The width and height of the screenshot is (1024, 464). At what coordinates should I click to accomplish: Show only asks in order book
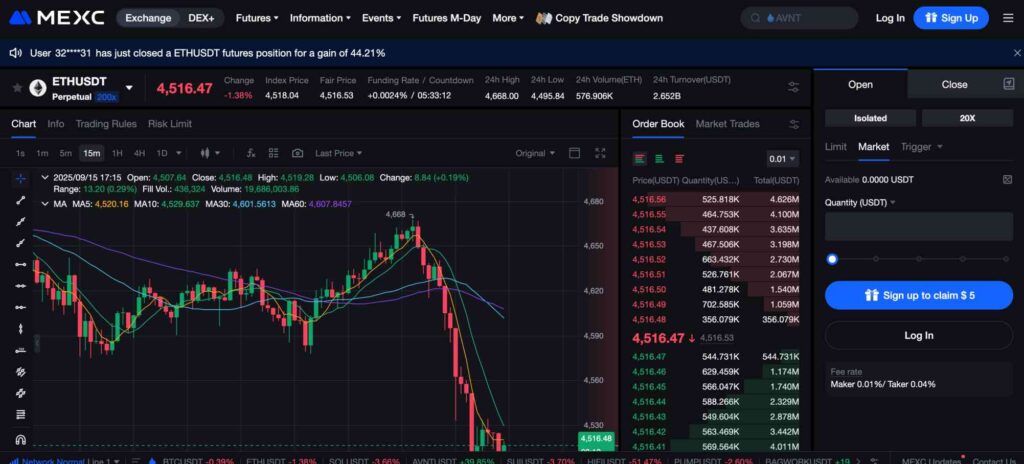679,158
